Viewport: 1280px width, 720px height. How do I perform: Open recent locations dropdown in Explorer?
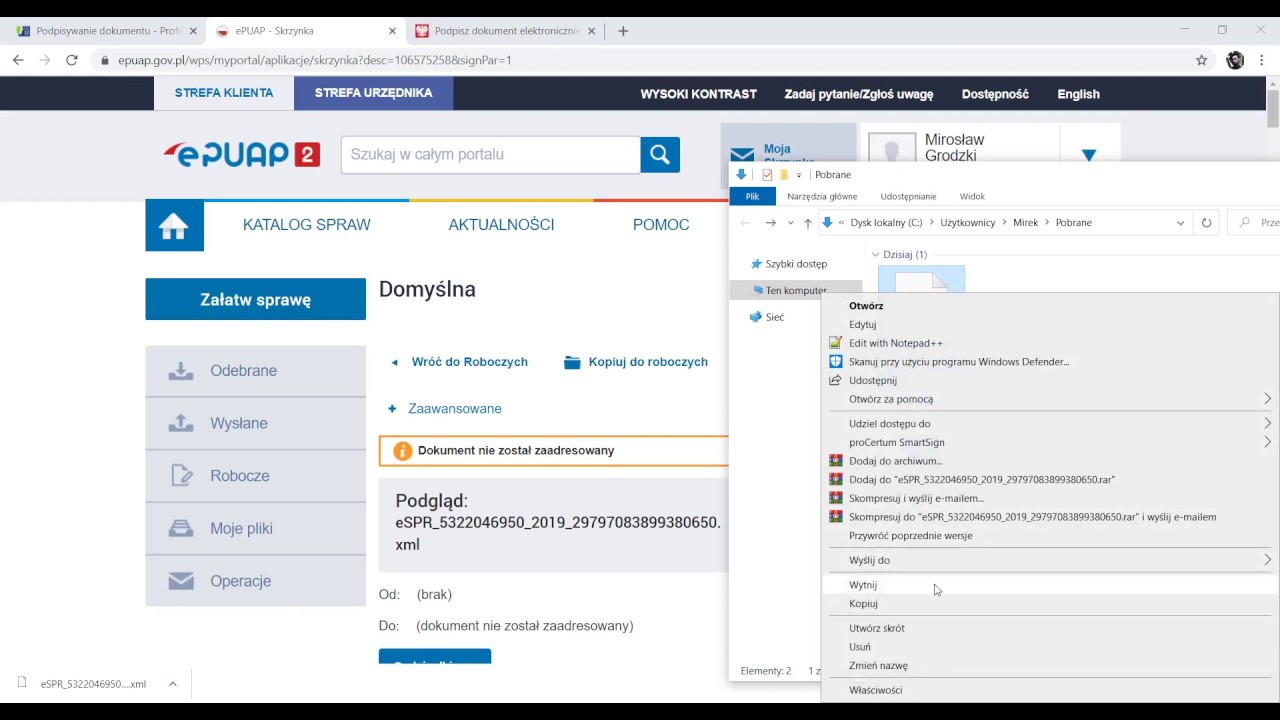tap(790, 223)
